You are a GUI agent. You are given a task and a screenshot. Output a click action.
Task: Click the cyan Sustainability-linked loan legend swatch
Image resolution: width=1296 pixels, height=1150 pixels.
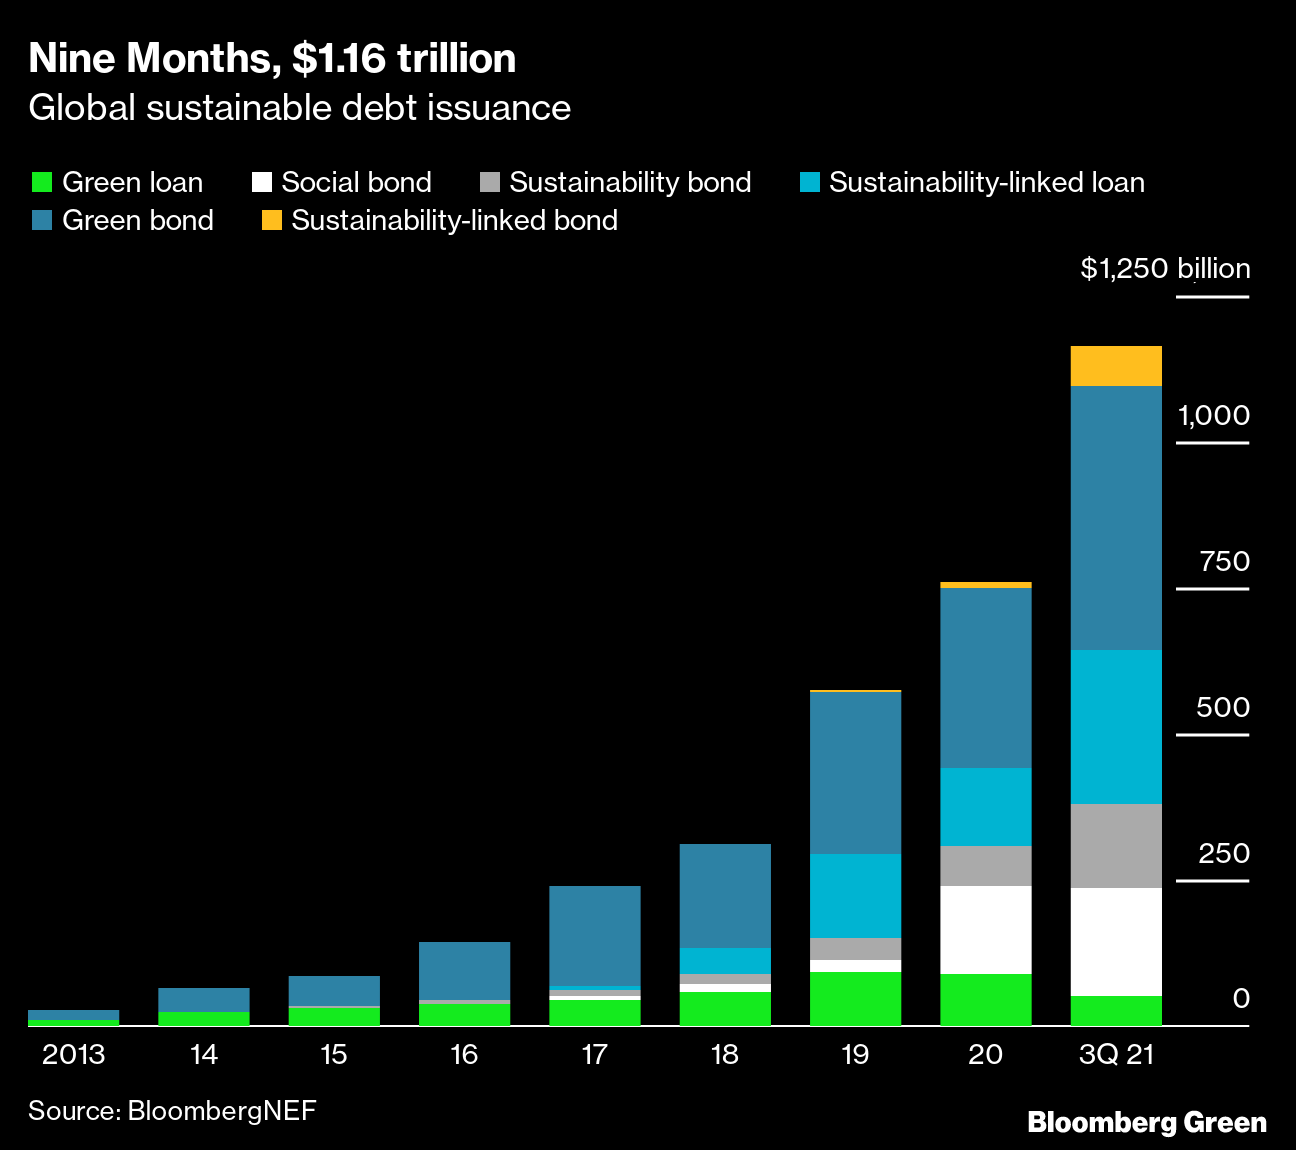coord(809,182)
